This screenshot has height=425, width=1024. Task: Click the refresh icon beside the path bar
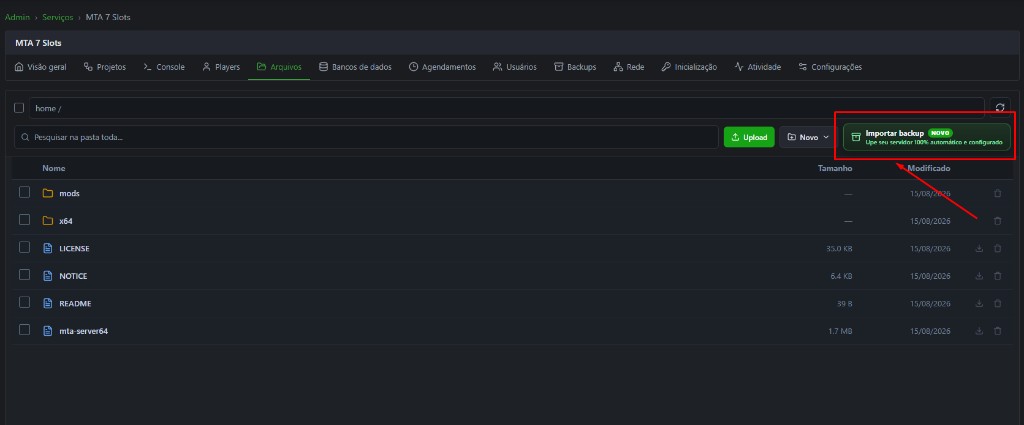coord(1000,108)
